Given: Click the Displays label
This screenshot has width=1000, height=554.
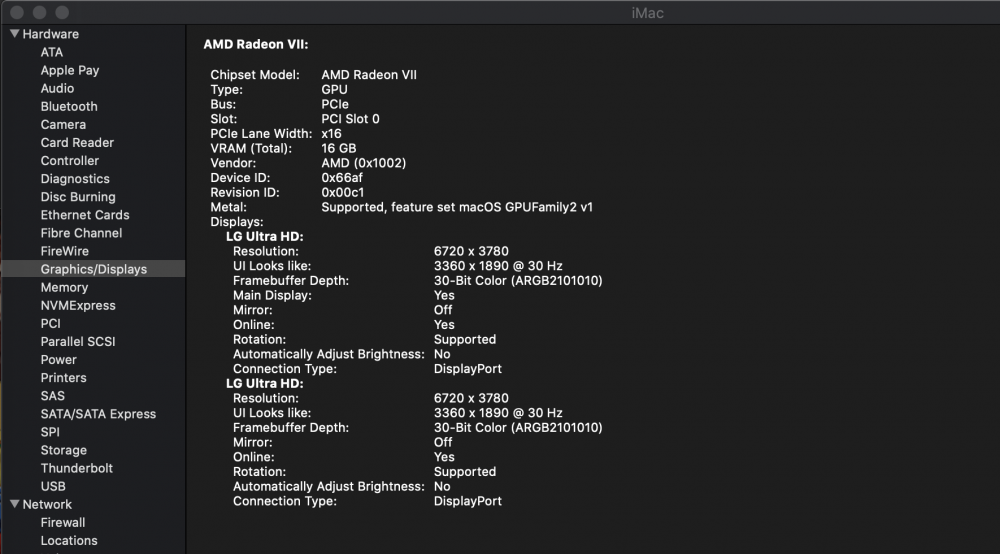Looking at the screenshot, I should [x=237, y=221].
